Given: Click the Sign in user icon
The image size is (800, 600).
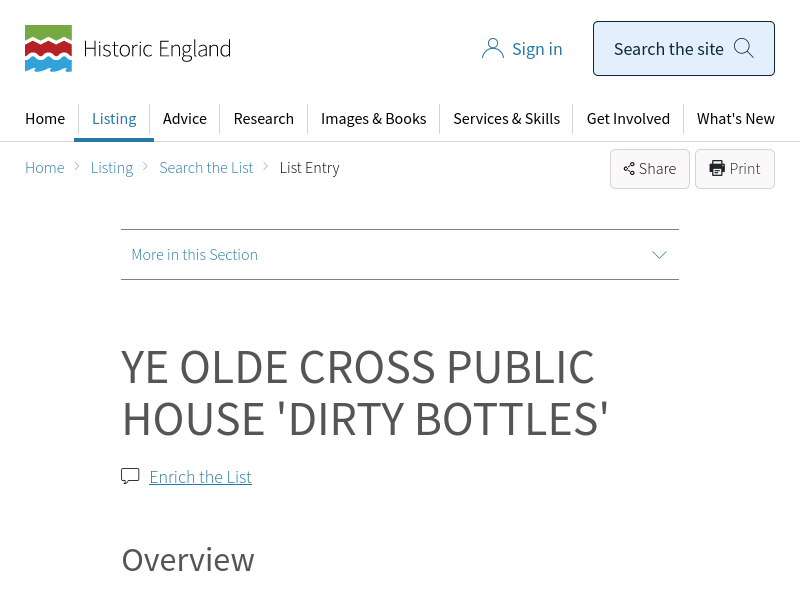Looking at the screenshot, I should click(492, 49).
